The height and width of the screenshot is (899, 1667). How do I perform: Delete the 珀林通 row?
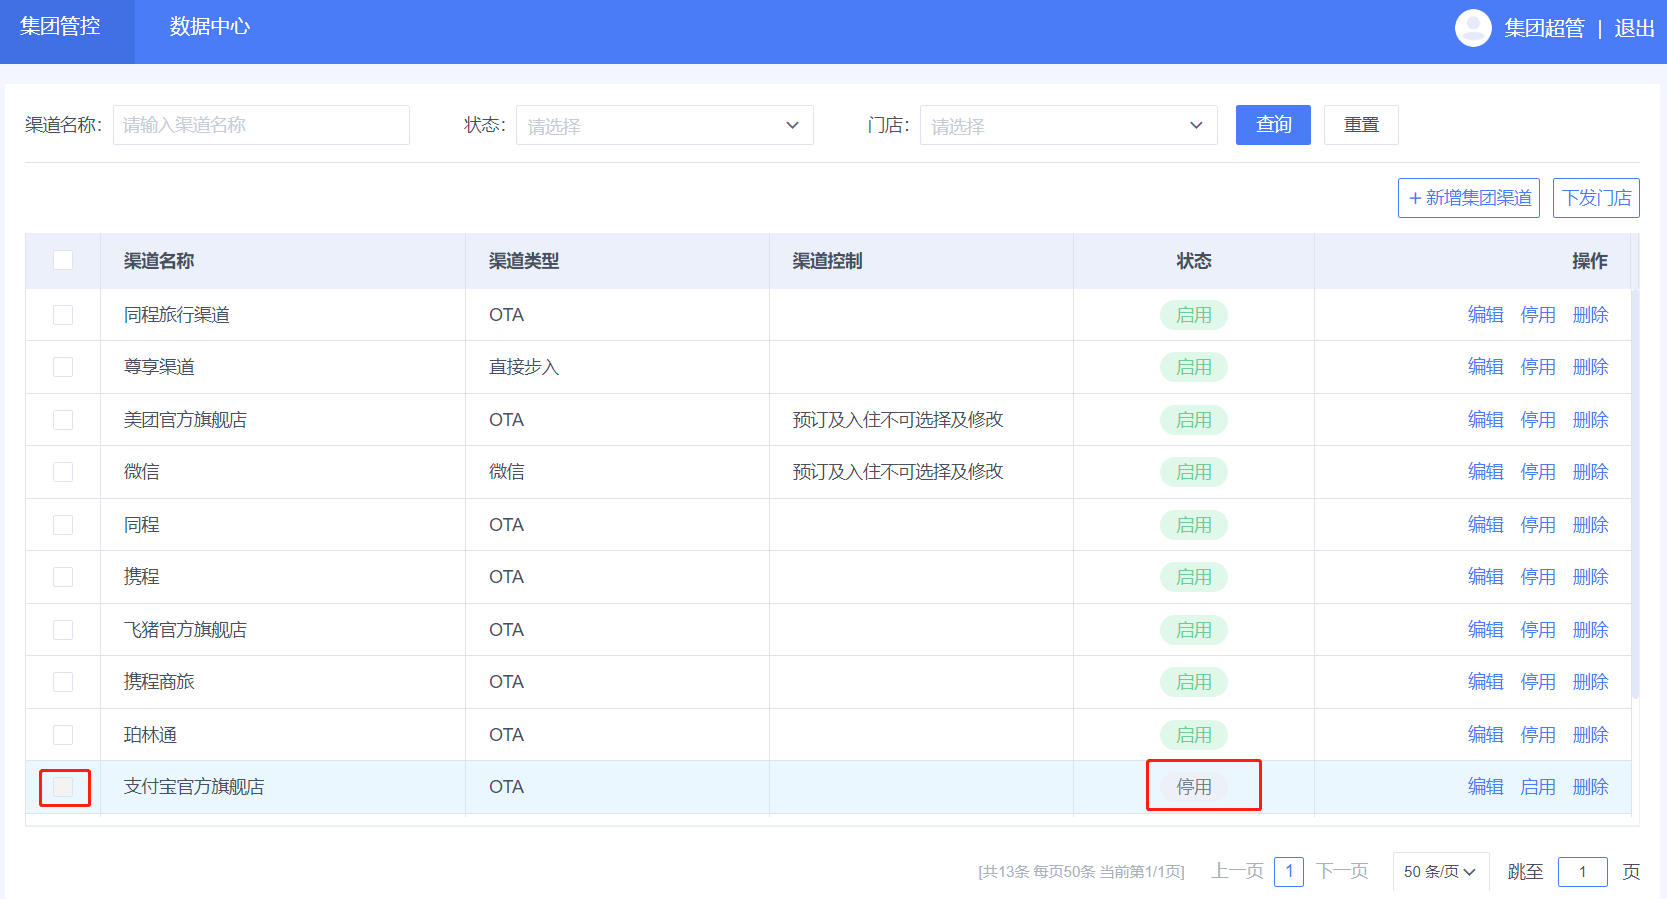tap(1590, 735)
